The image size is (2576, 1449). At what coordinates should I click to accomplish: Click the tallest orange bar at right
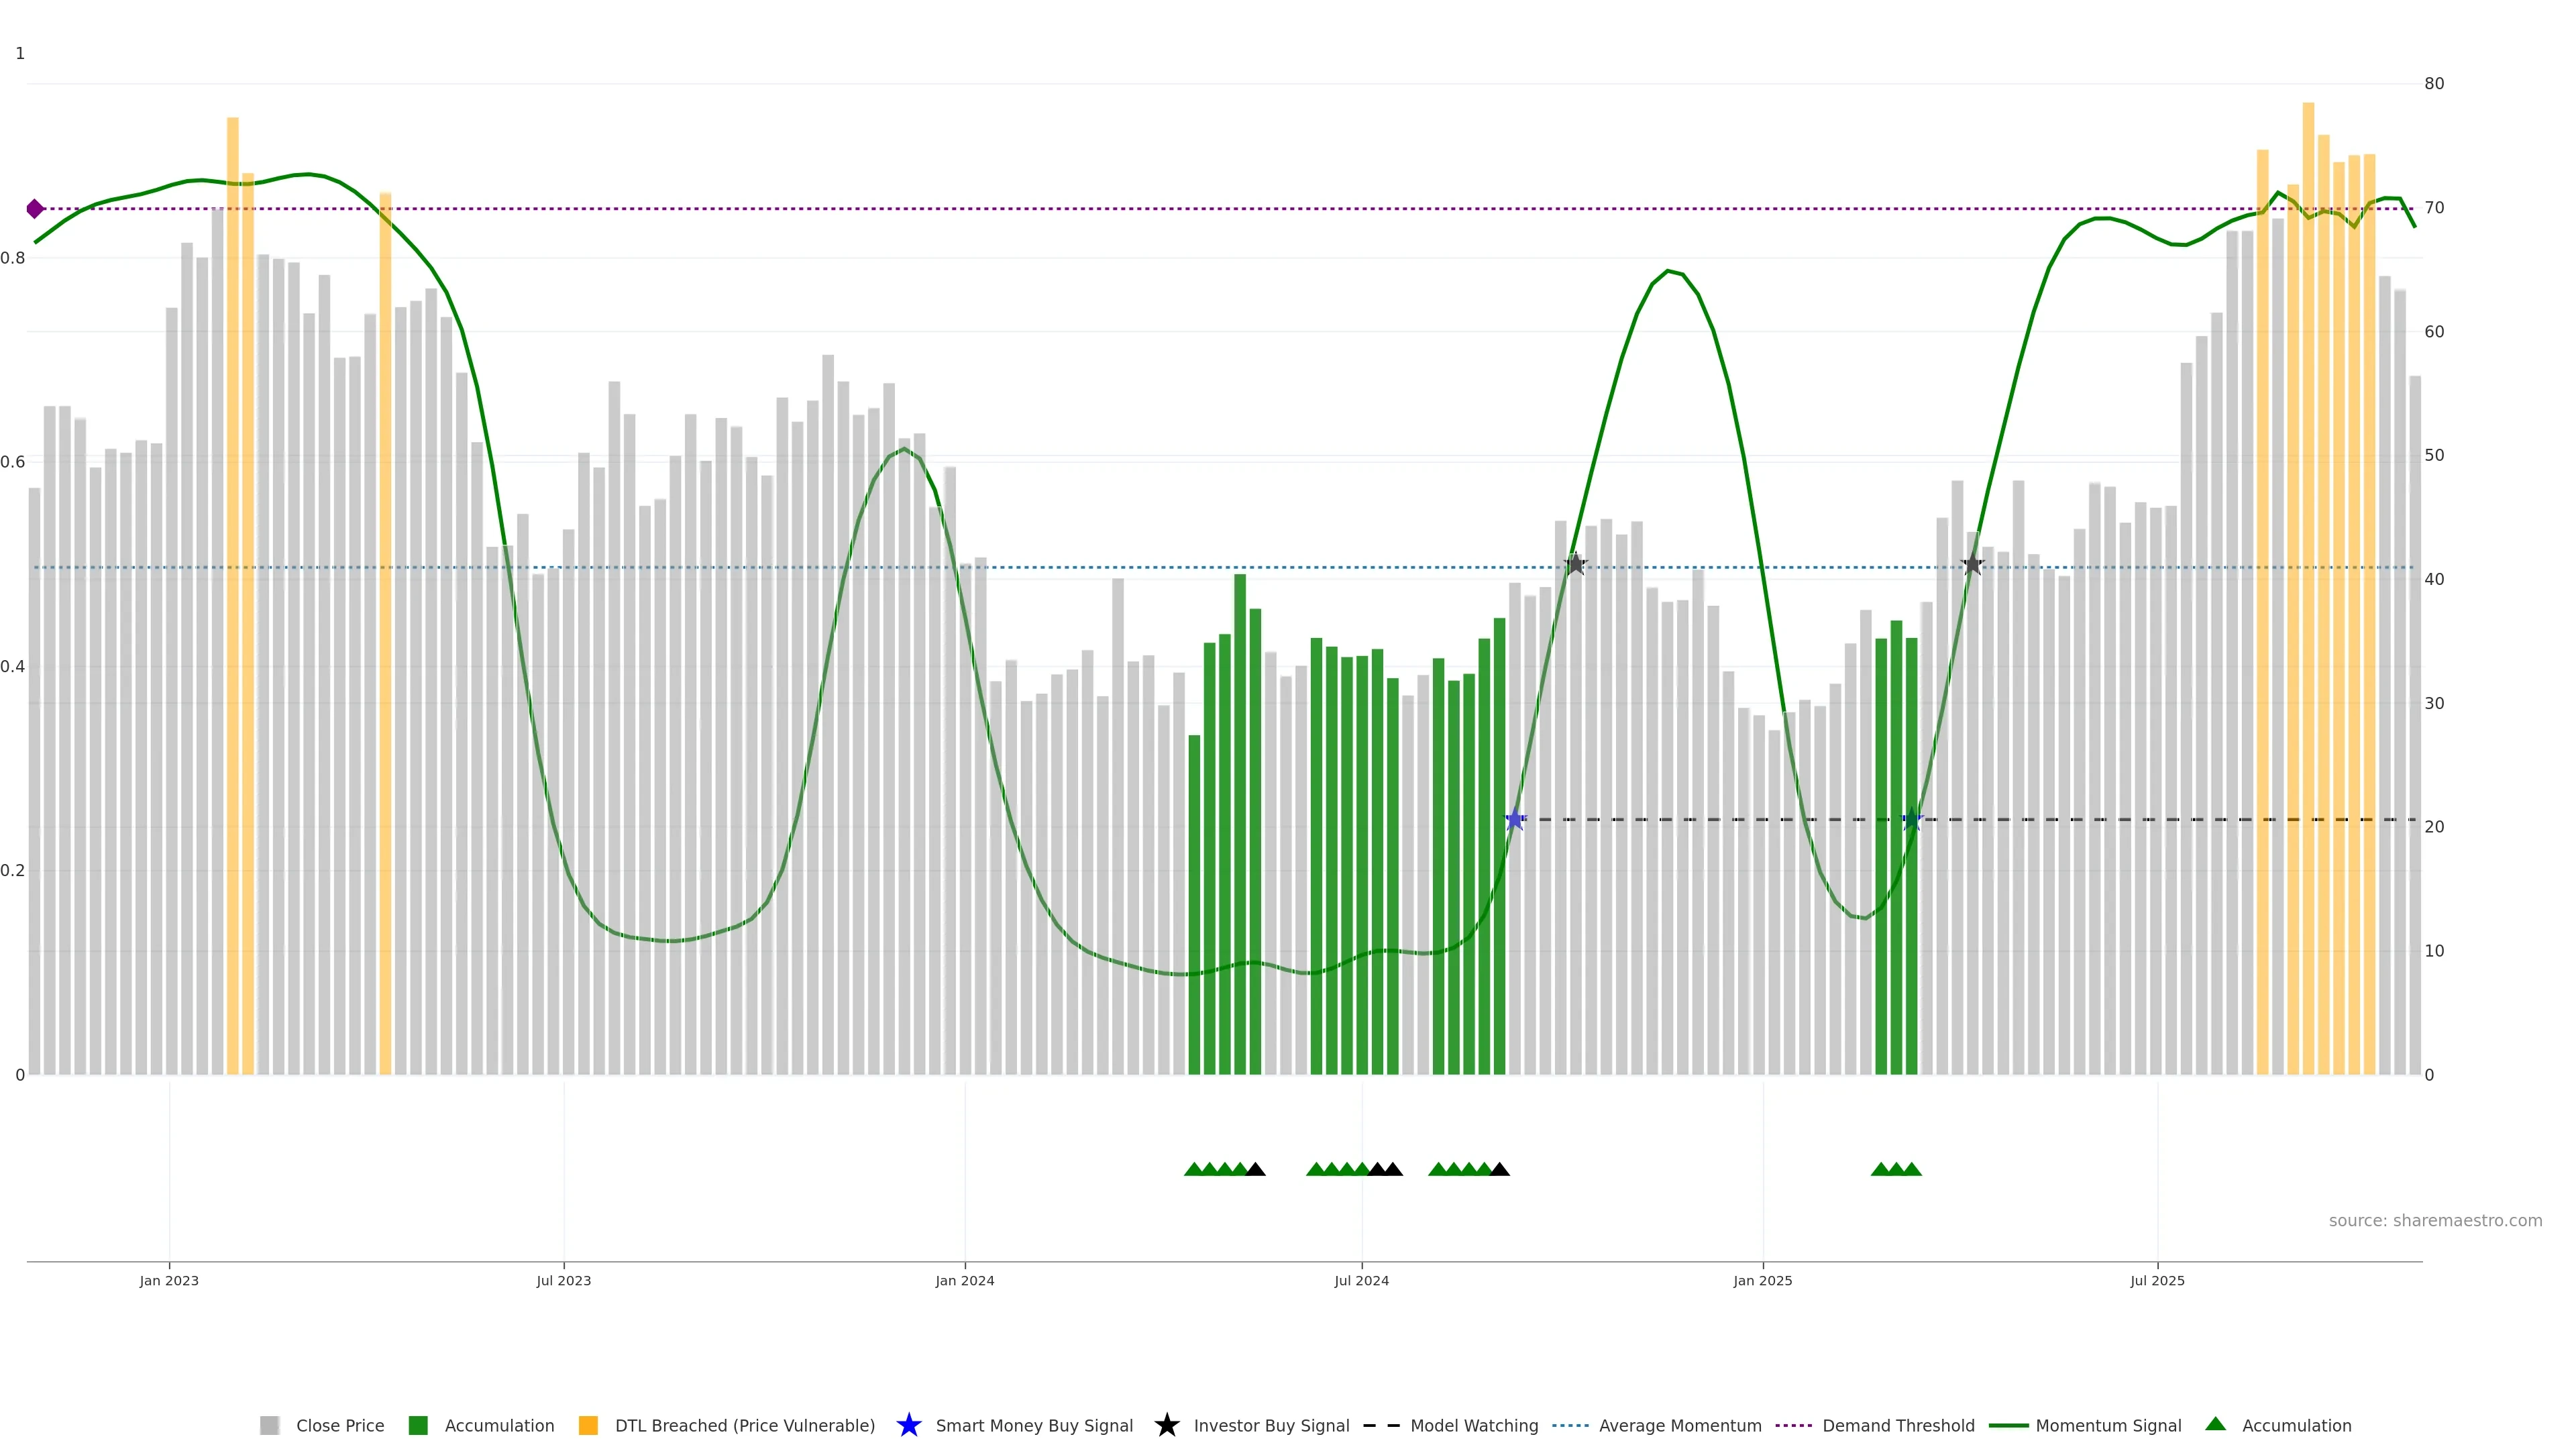click(2308, 500)
